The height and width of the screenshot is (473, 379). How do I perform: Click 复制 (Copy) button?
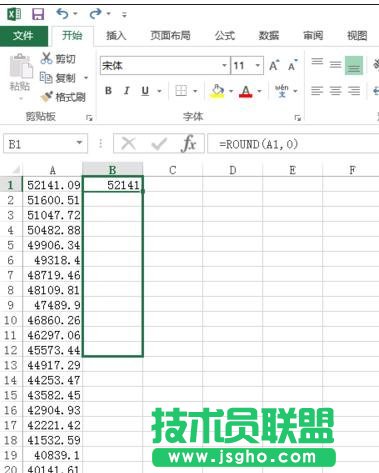click(58, 78)
